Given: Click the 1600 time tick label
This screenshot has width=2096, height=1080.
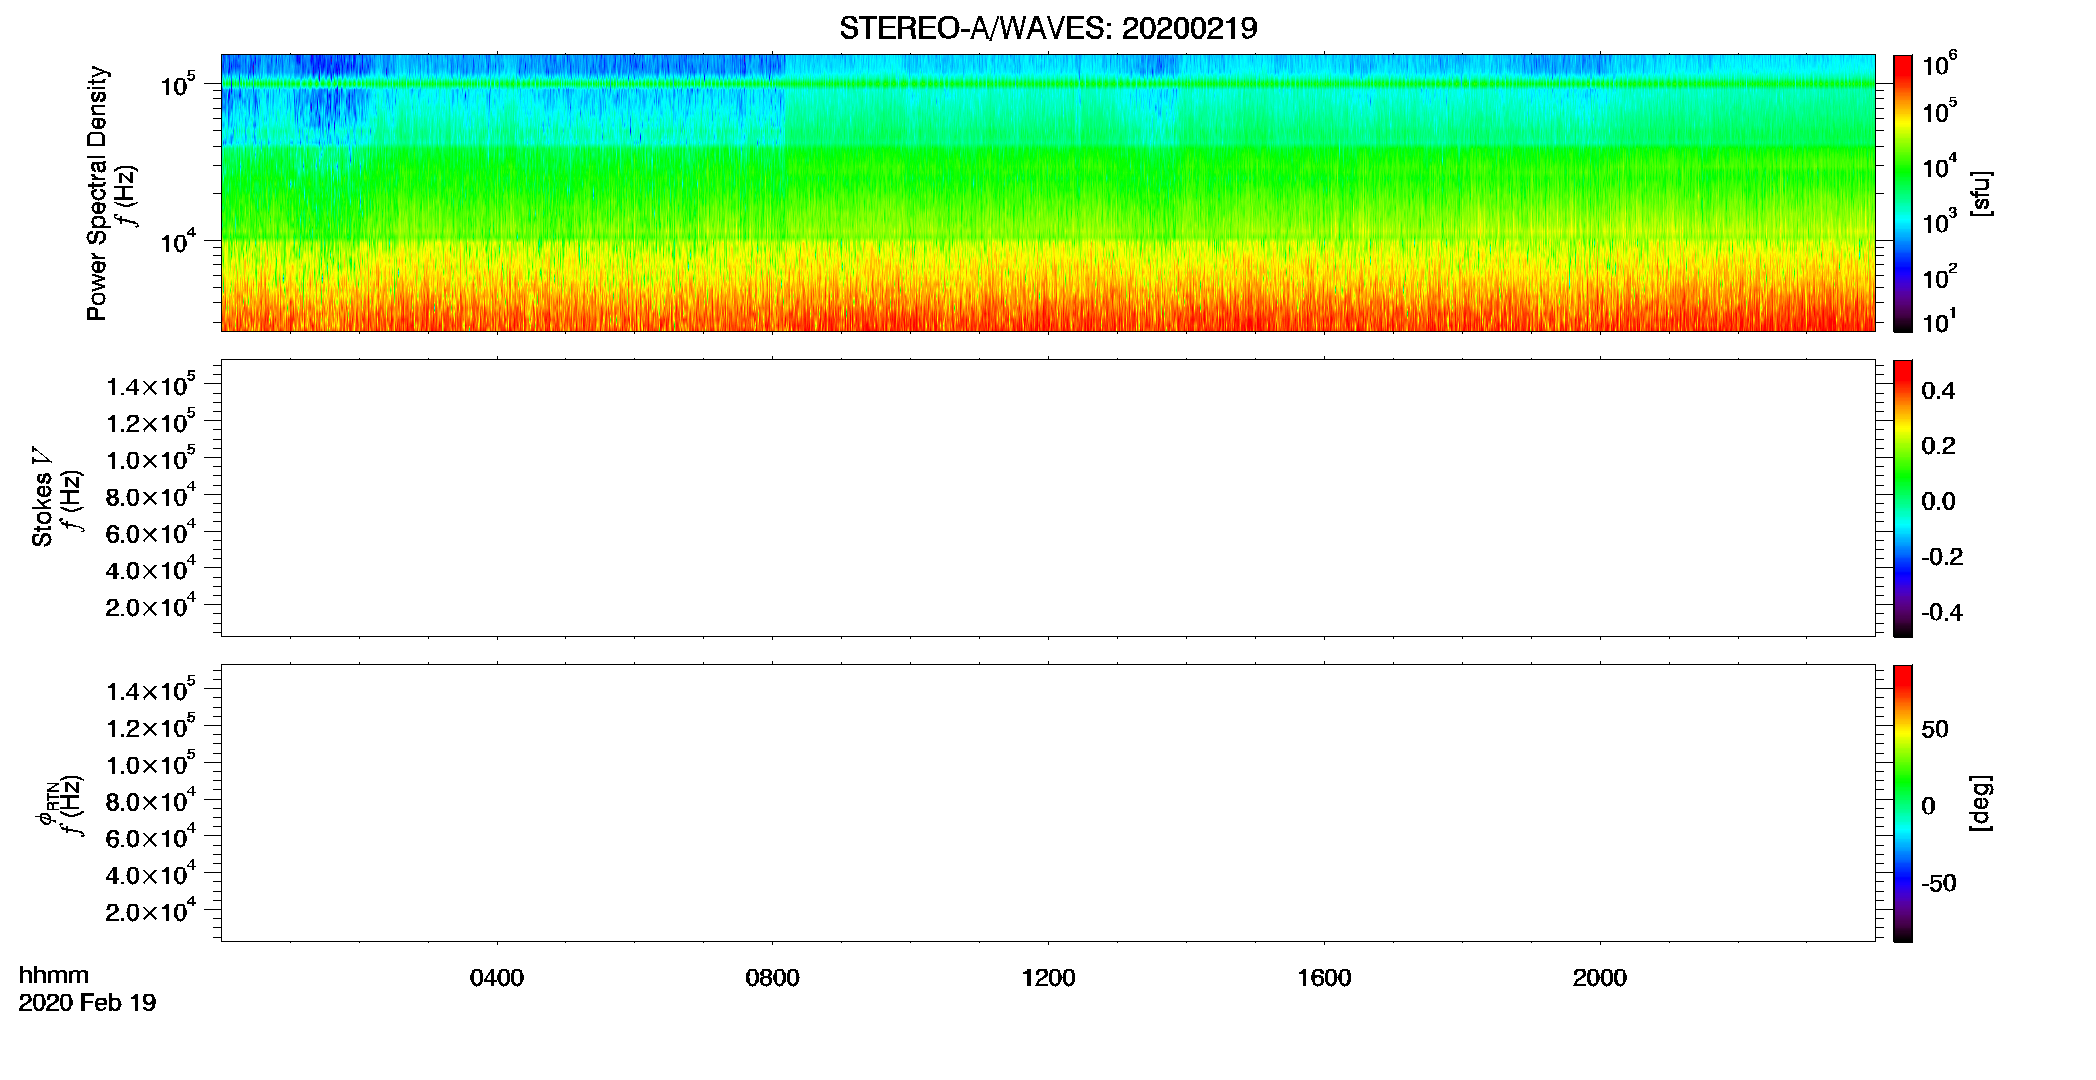Looking at the screenshot, I should (1324, 978).
